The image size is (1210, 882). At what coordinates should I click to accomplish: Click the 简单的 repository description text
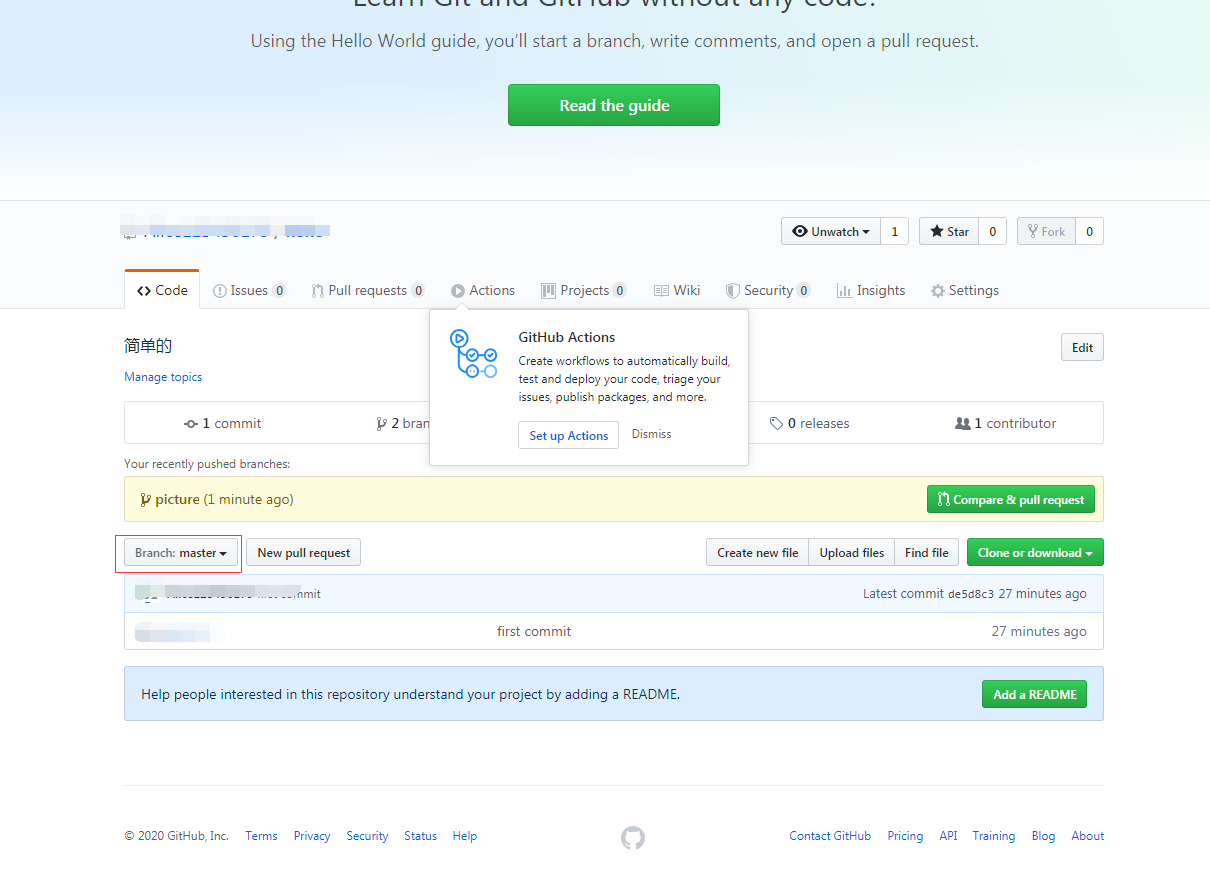point(148,346)
